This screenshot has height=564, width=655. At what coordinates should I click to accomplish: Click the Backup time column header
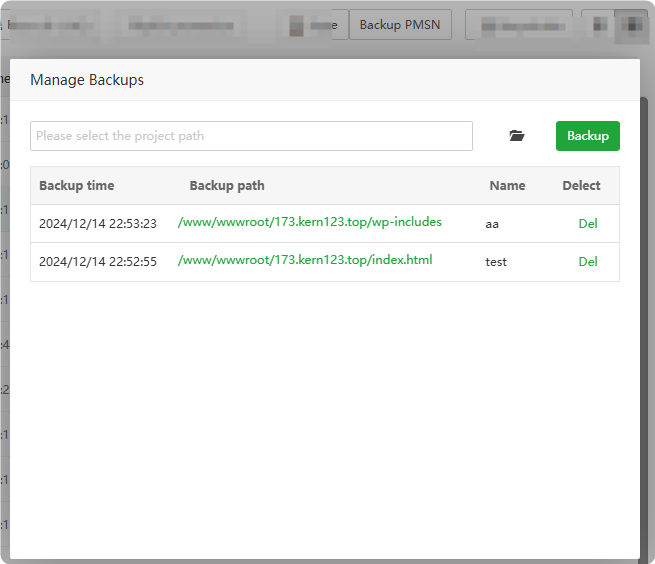pyautogui.click(x=77, y=185)
